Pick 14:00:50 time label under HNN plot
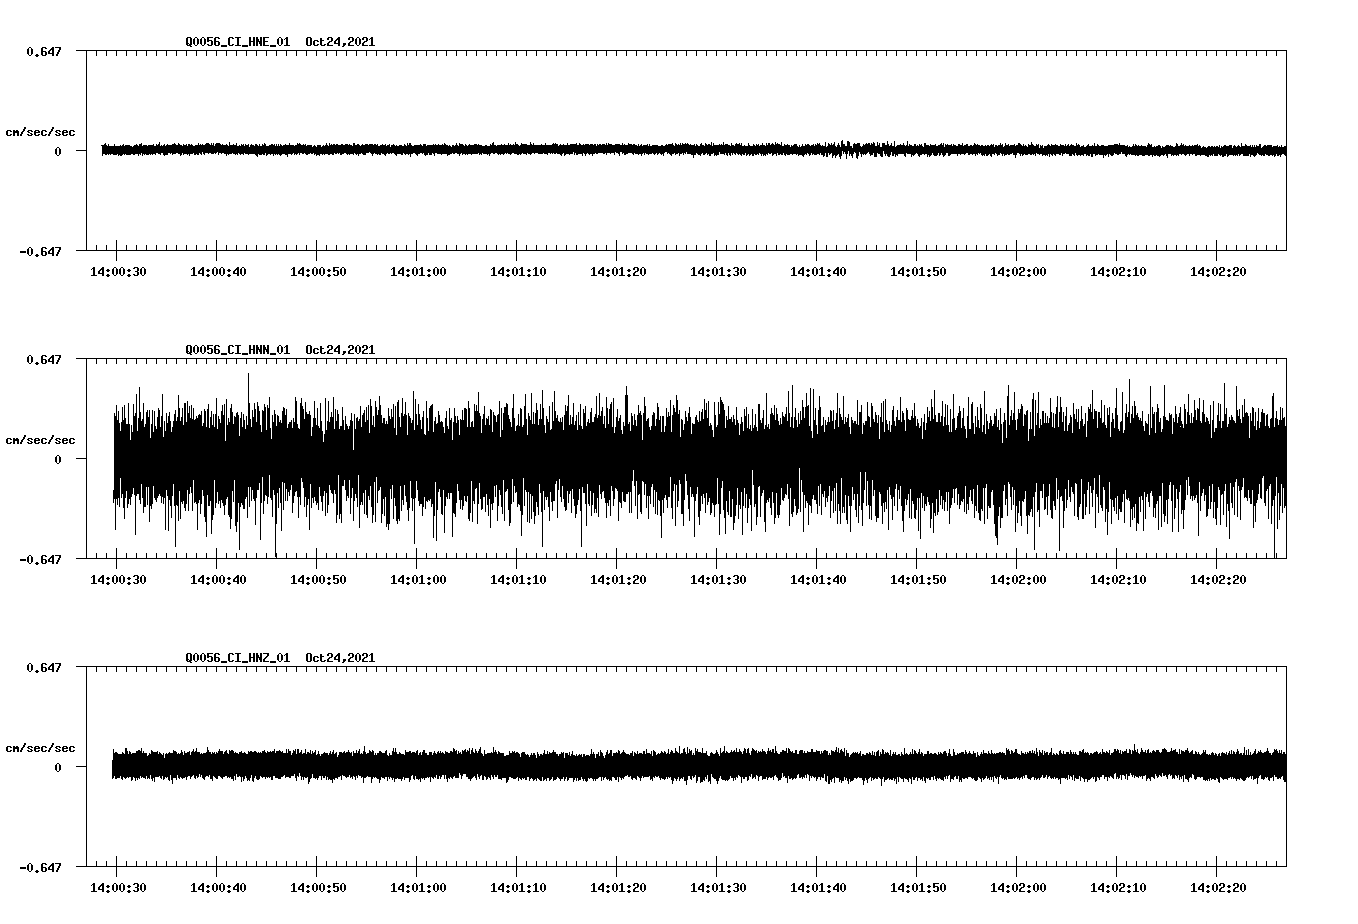The height and width of the screenshot is (924, 1358). coord(318,580)
